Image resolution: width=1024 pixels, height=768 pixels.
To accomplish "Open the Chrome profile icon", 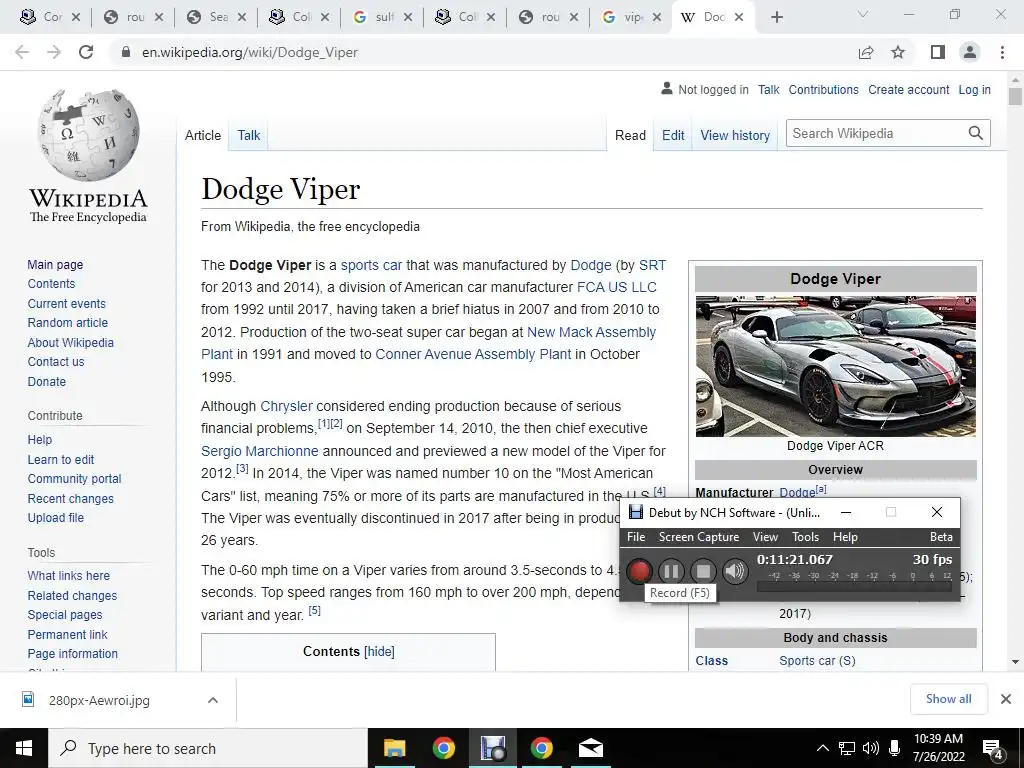I will pyautogui.click(x=970, y=52).
